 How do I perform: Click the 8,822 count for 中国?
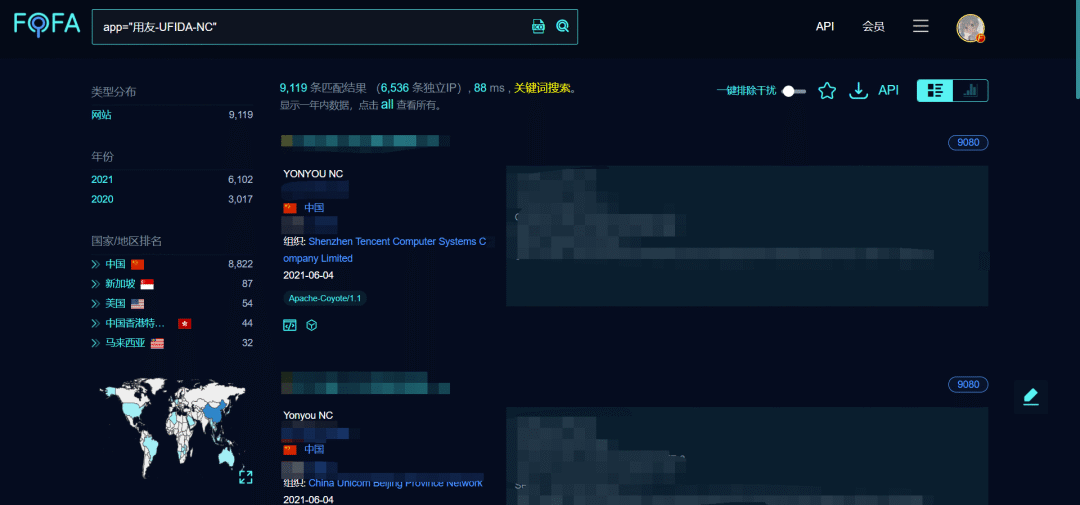240,264
